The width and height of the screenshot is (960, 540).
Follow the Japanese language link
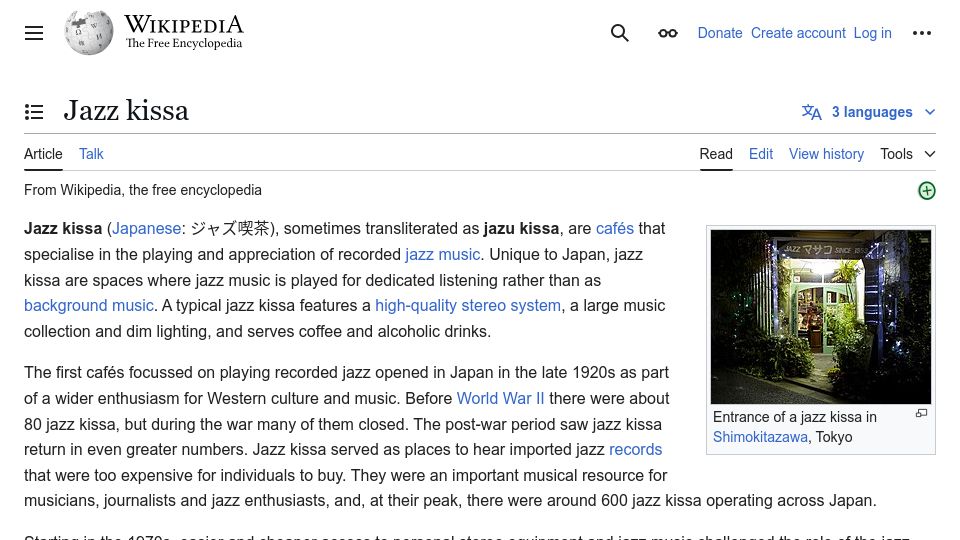coord(146,228)
